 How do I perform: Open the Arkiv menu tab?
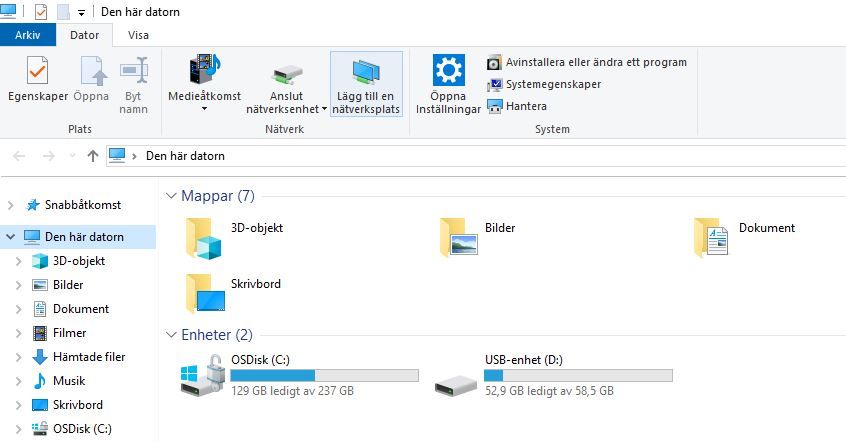(x=28, y=35)
